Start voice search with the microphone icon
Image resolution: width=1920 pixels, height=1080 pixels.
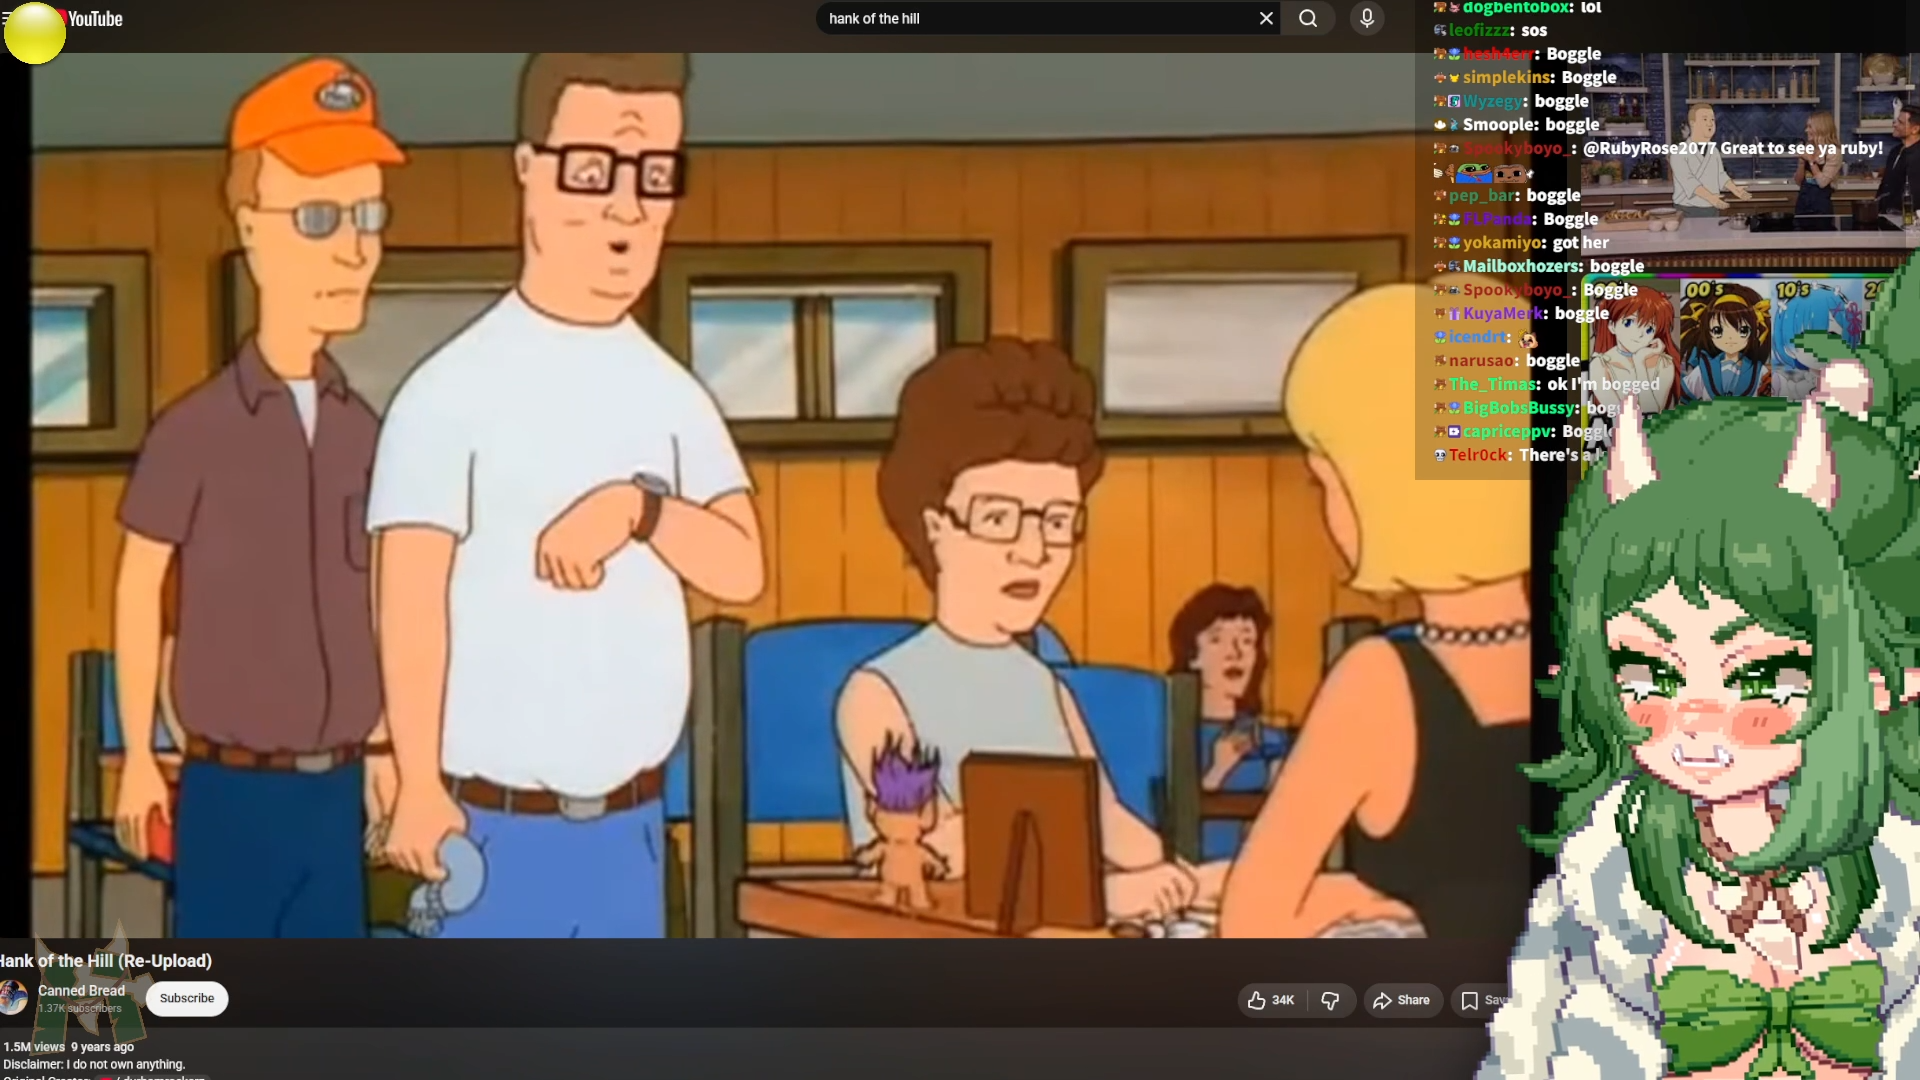[x=1367, y=18]
